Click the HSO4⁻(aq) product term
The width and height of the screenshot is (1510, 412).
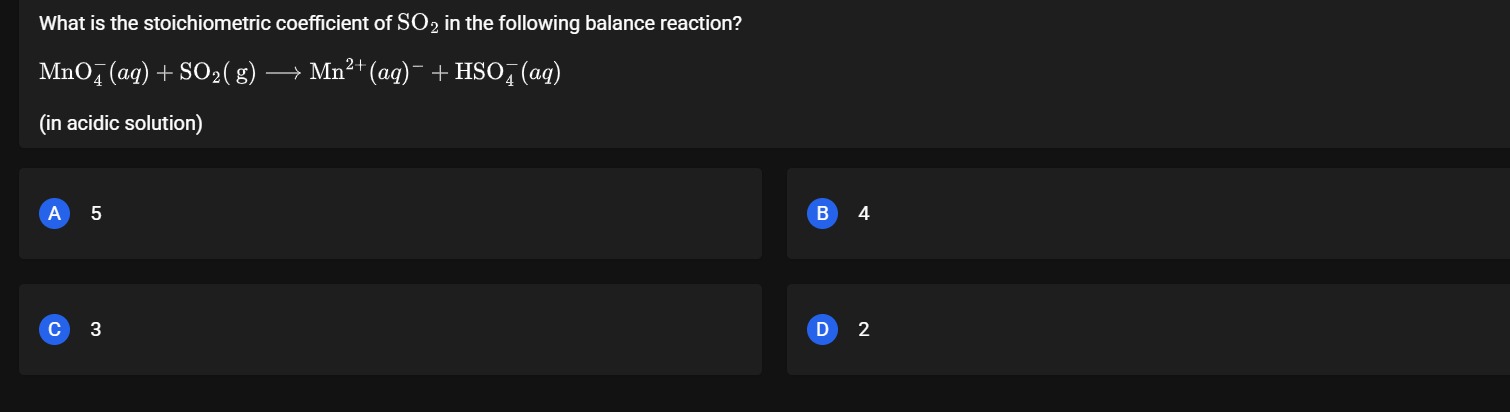coord(508,72)
